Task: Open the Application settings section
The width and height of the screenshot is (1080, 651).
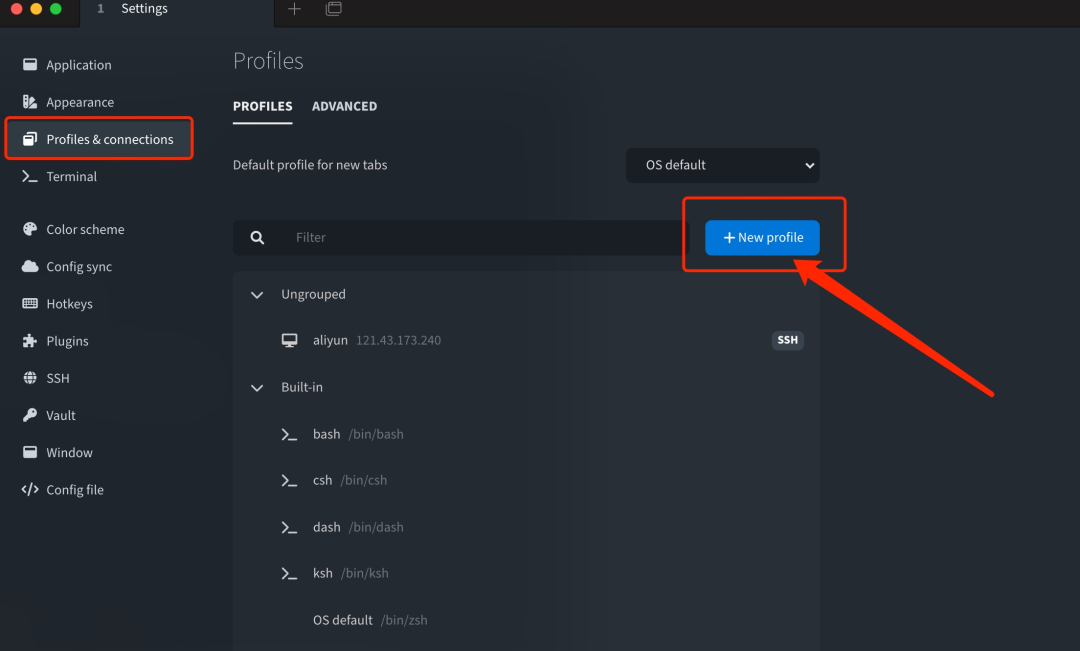Action: pos(79,65)
